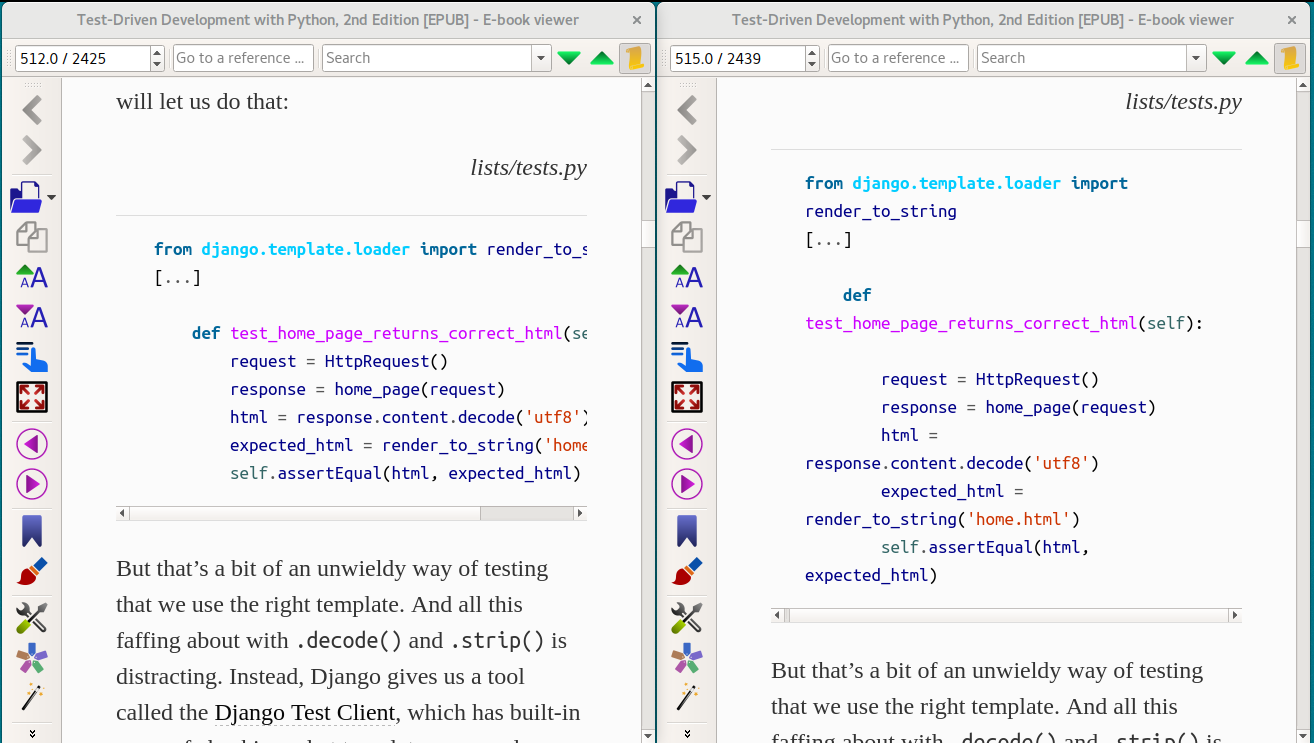Click Go to a reference field, left viewer
This screenshot has height=743, width=1314.
click(x=243, y=58)
